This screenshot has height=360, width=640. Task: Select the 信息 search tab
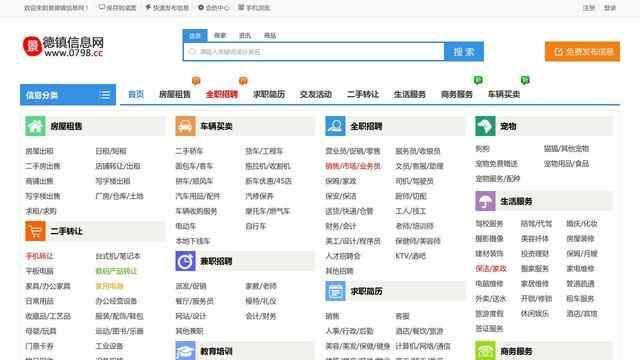pos(195,36)
